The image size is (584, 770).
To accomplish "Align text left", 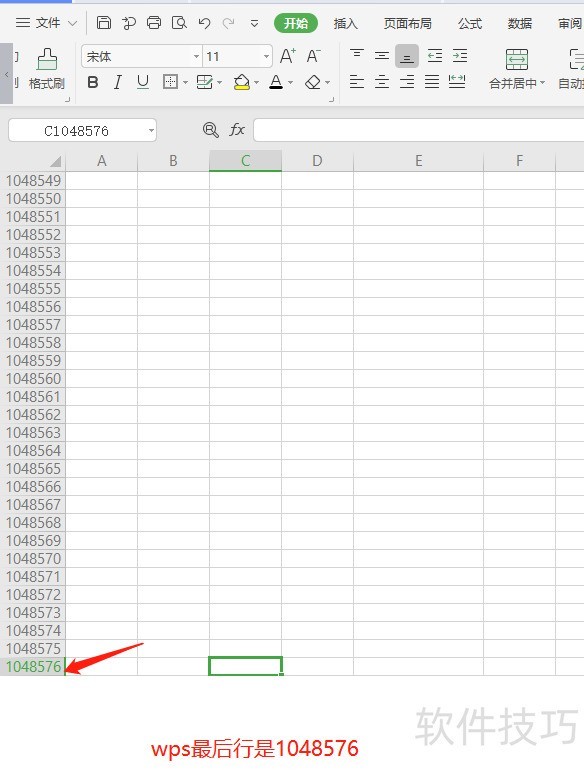I will point(357,82).
